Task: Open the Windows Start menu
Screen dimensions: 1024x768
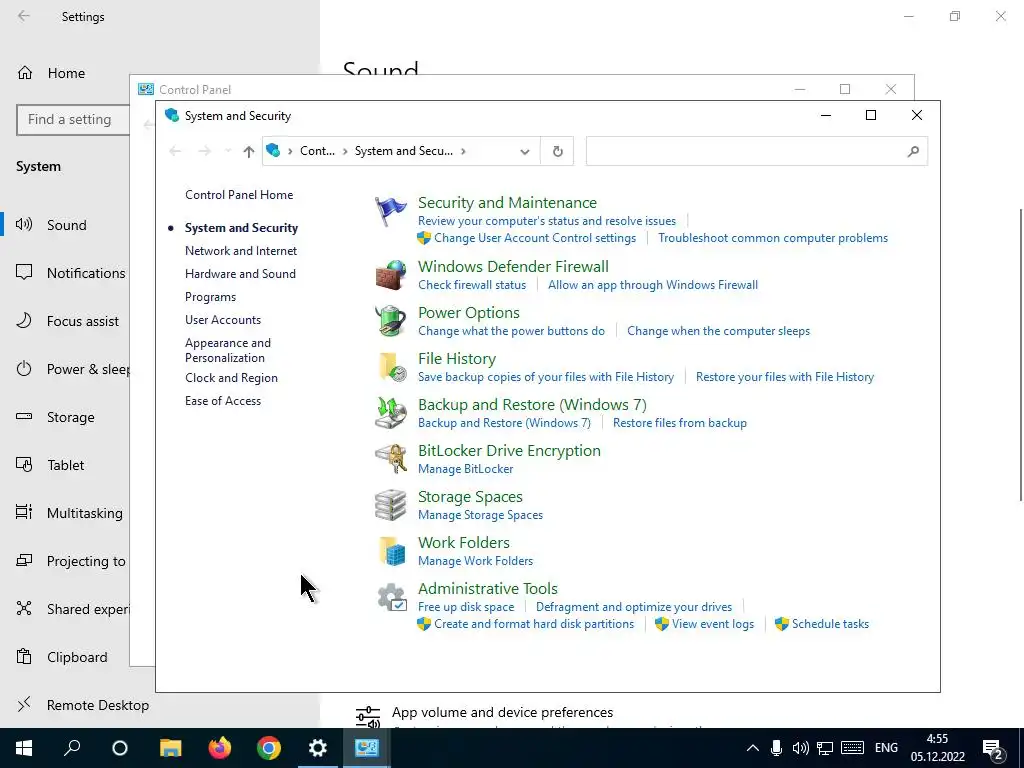Action: point(24,748)
